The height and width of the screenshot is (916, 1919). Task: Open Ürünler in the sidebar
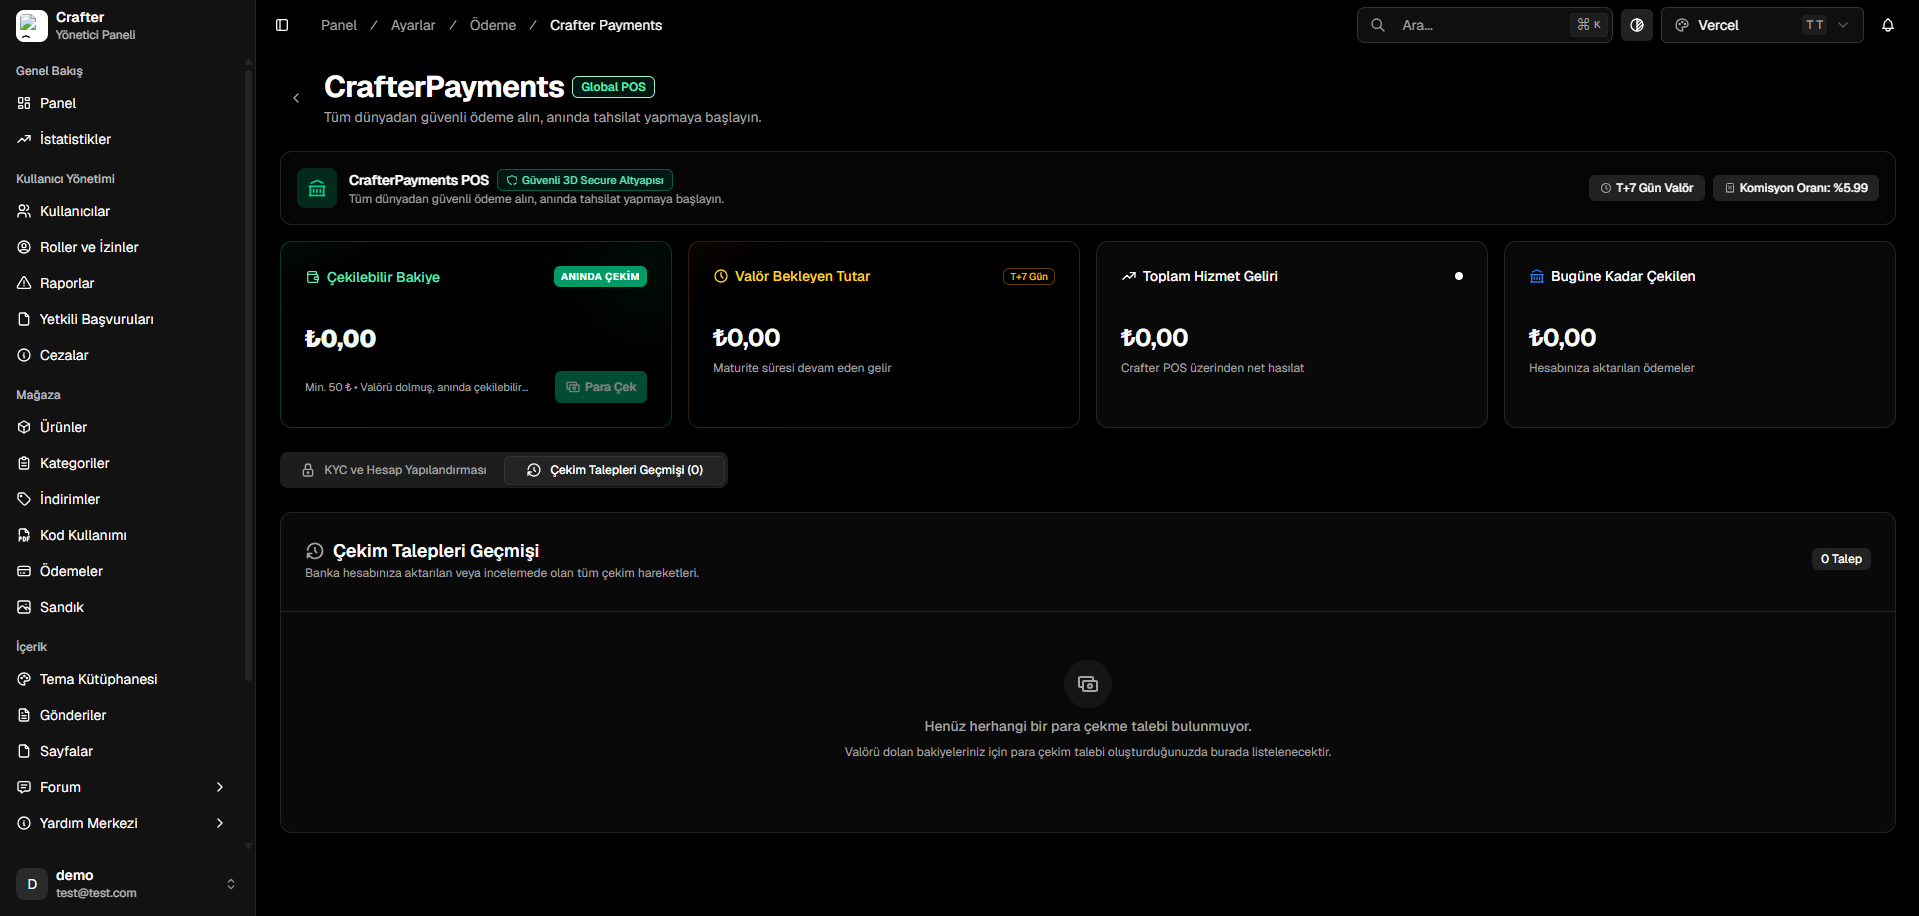[x=122, y=427]
